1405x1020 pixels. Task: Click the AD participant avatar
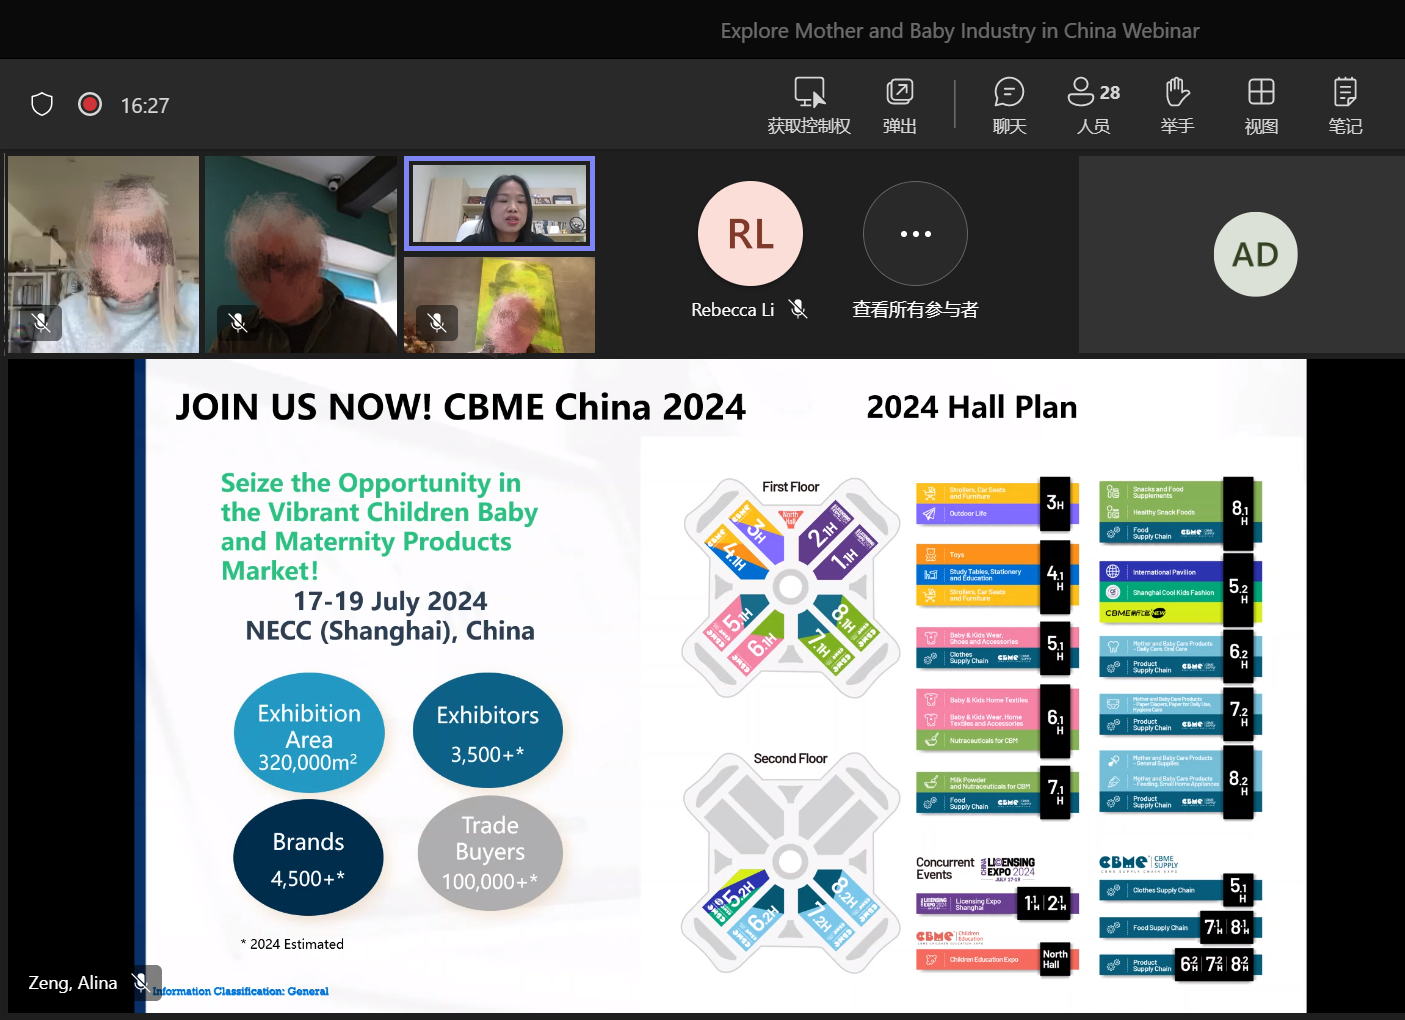pyautogui.click(x=1256, y=254)
